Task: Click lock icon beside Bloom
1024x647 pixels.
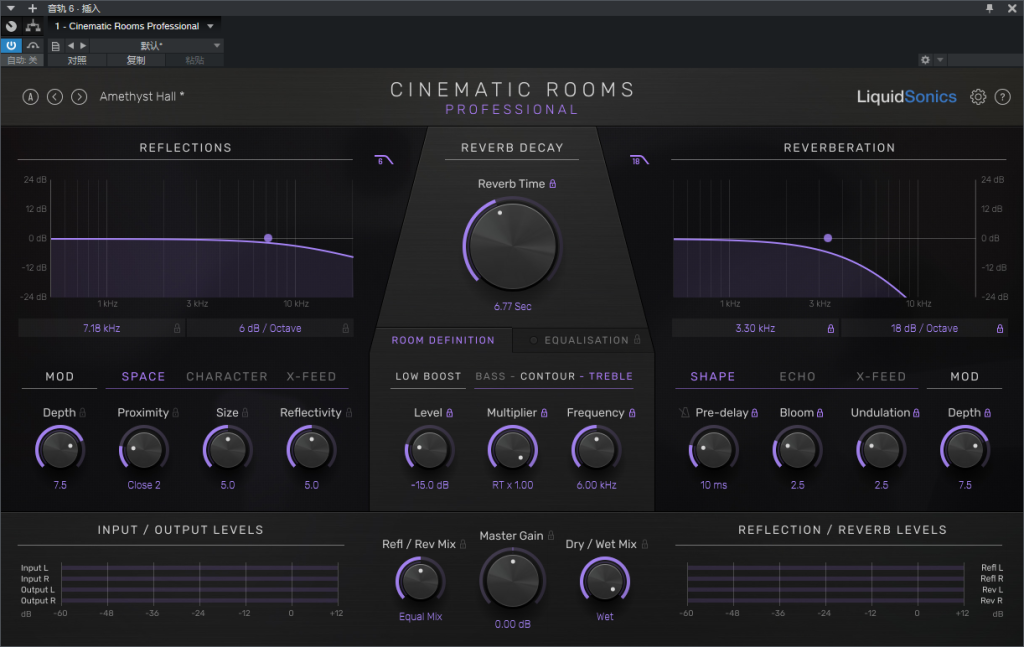Action: tap(820, 413)
